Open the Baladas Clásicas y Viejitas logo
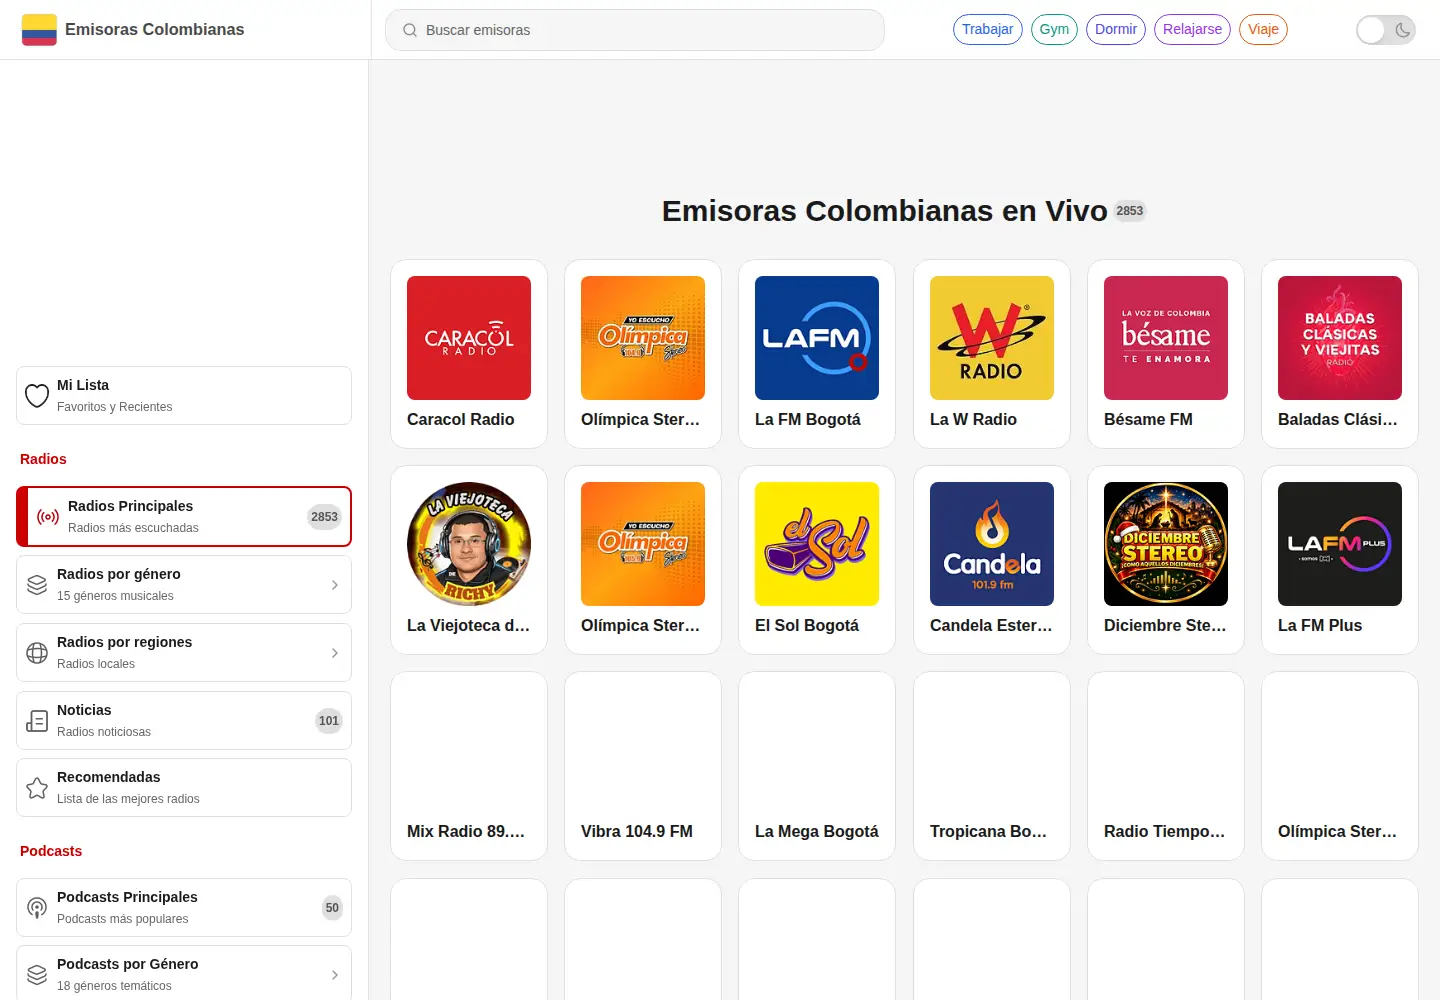Viewport: 1440px width, 1000px height. coord(1340,338)
